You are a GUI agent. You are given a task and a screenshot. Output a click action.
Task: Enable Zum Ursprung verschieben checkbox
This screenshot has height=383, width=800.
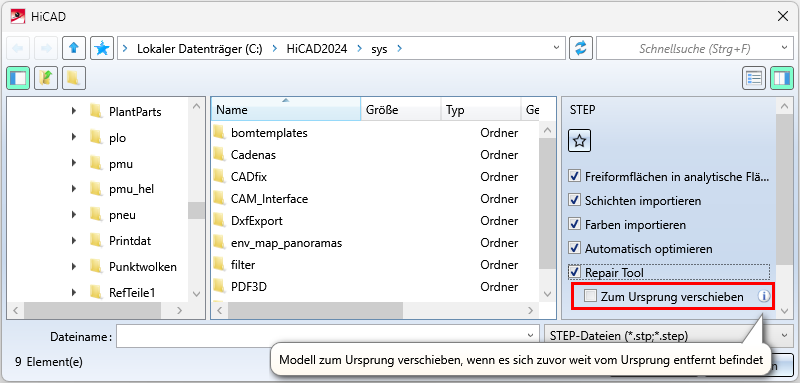(x=590, y=296)
